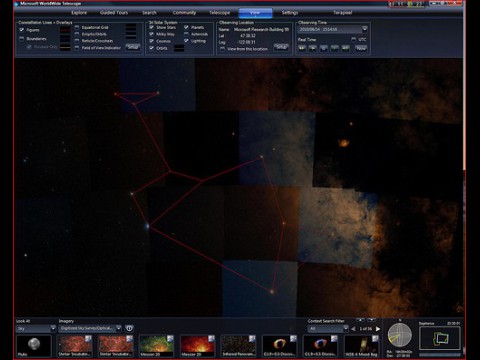Select the View tab

pyautogui.click(x=255, y=13)
